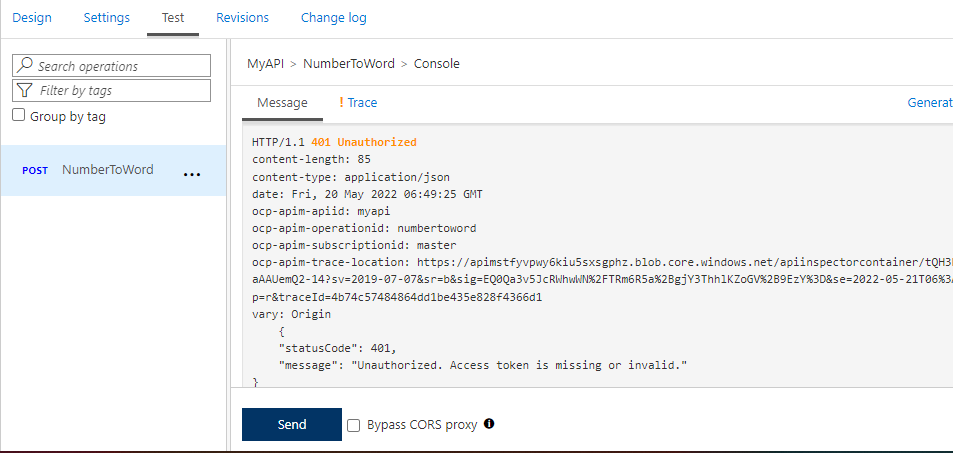Screen dimensions: 953x453
Task: Click the filter funnel icon
Action: tap(25, 90)
